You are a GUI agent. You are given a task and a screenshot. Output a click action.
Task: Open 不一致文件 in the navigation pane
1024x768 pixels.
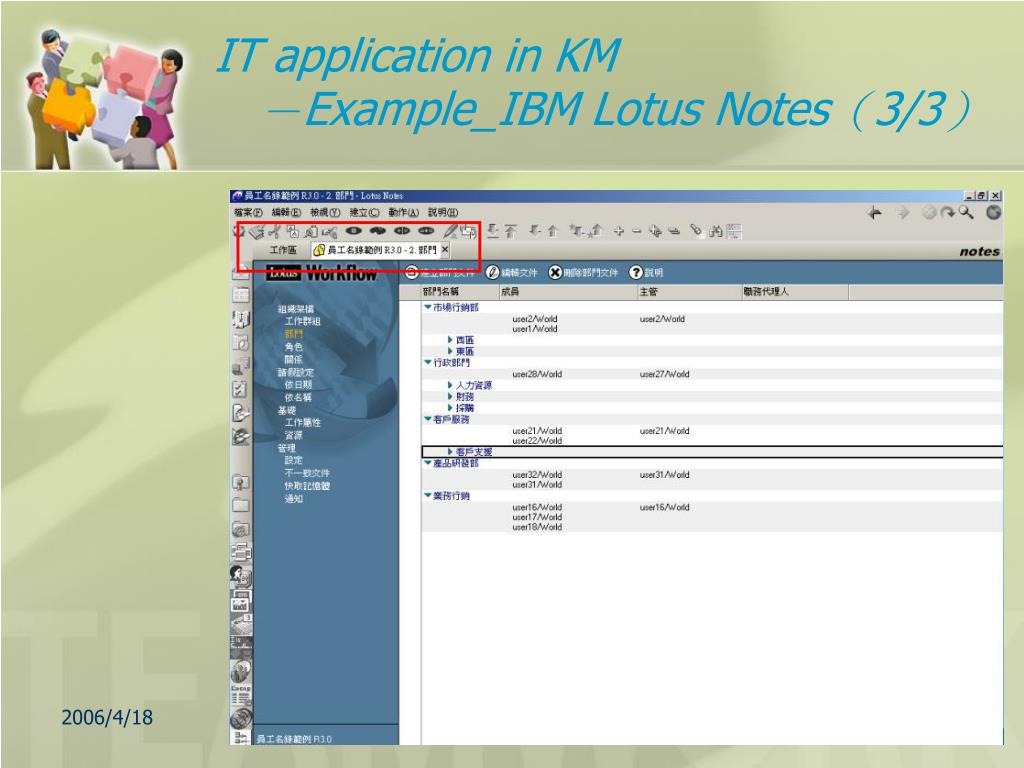(307, 473)
